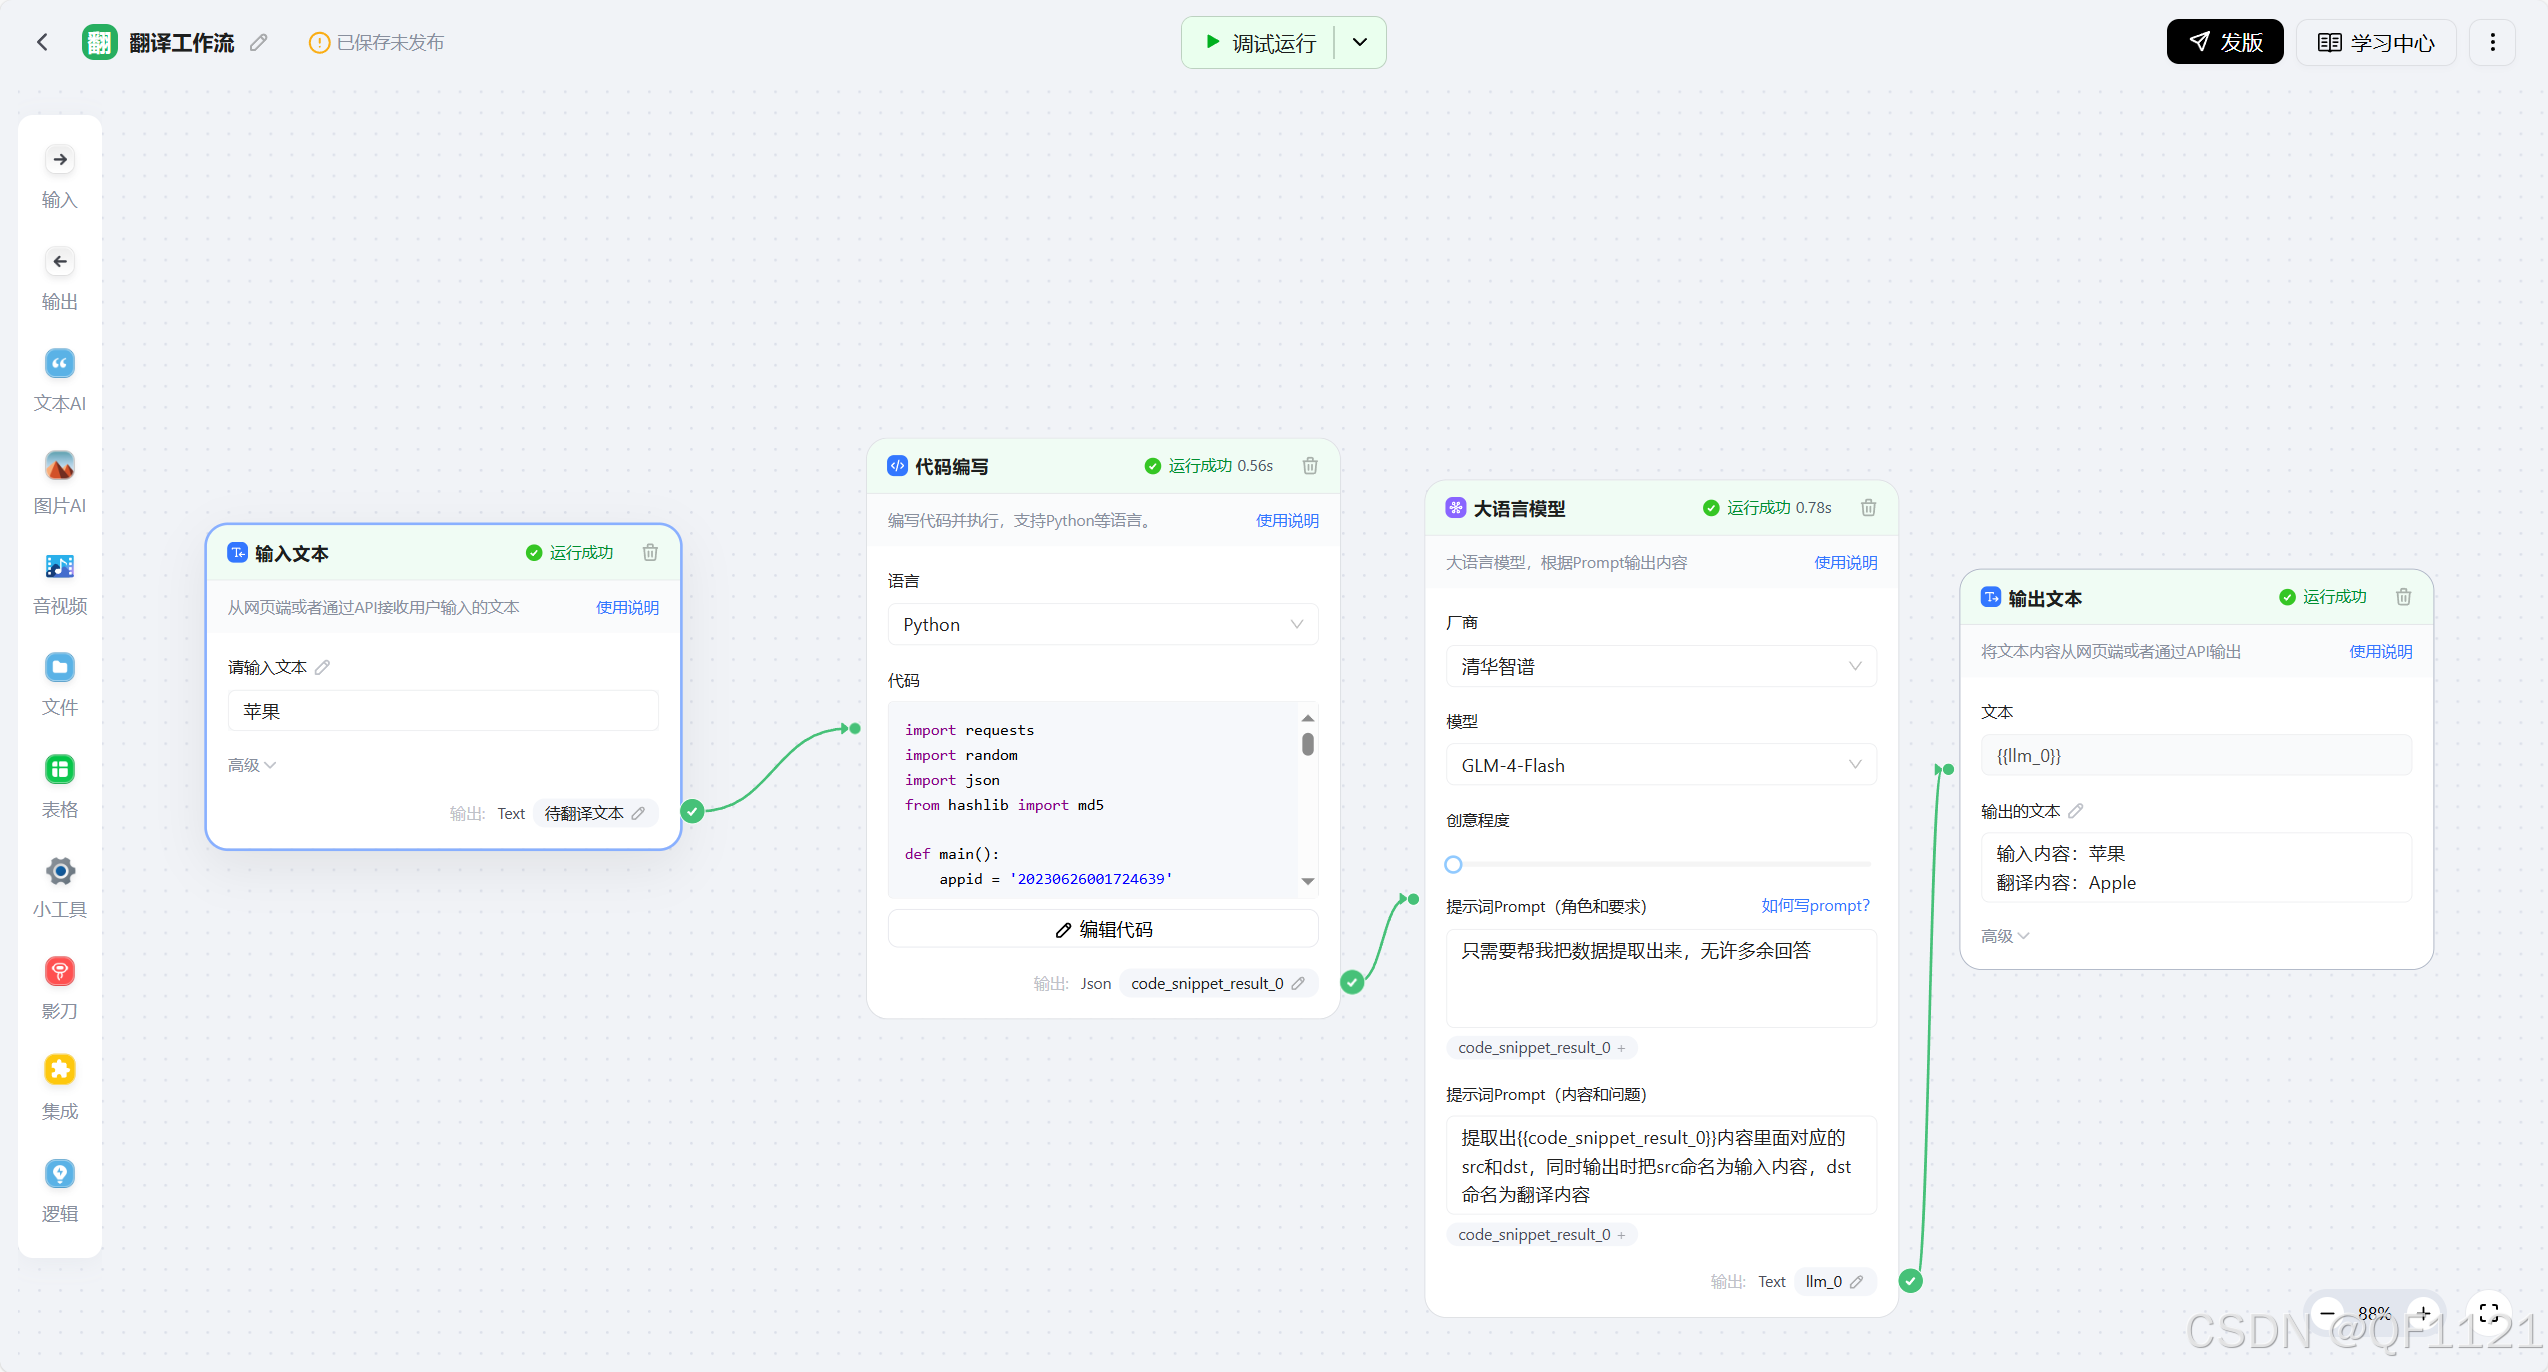Click the edit pencil next to 翻译工作流 title
2548x1372 pixels.
(259, 43)
